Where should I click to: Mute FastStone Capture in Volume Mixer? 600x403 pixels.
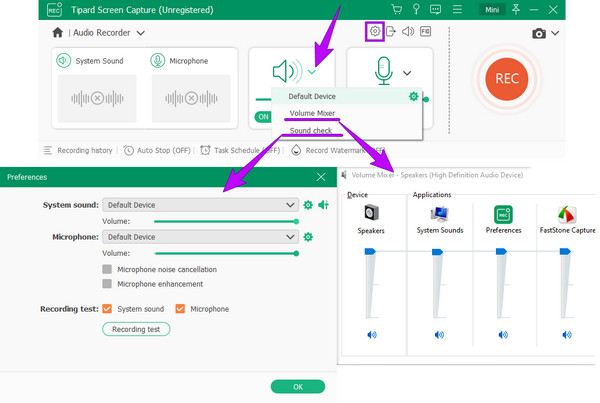click(567, 335)
